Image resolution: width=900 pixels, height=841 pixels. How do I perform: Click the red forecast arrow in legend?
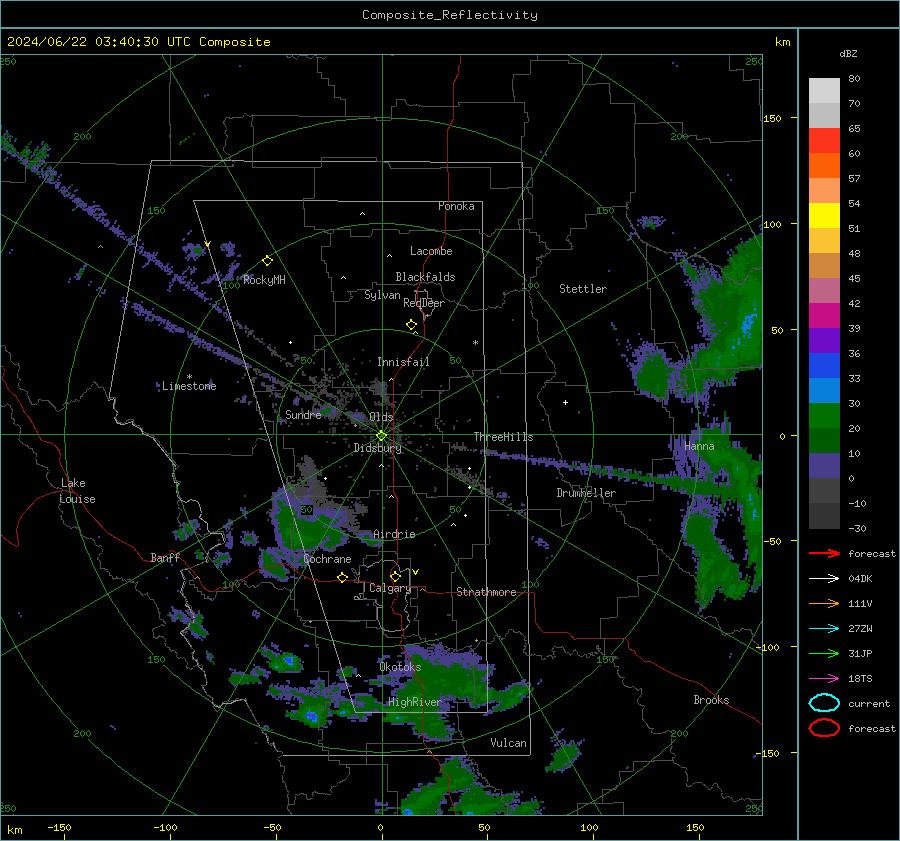click(824, 553)
